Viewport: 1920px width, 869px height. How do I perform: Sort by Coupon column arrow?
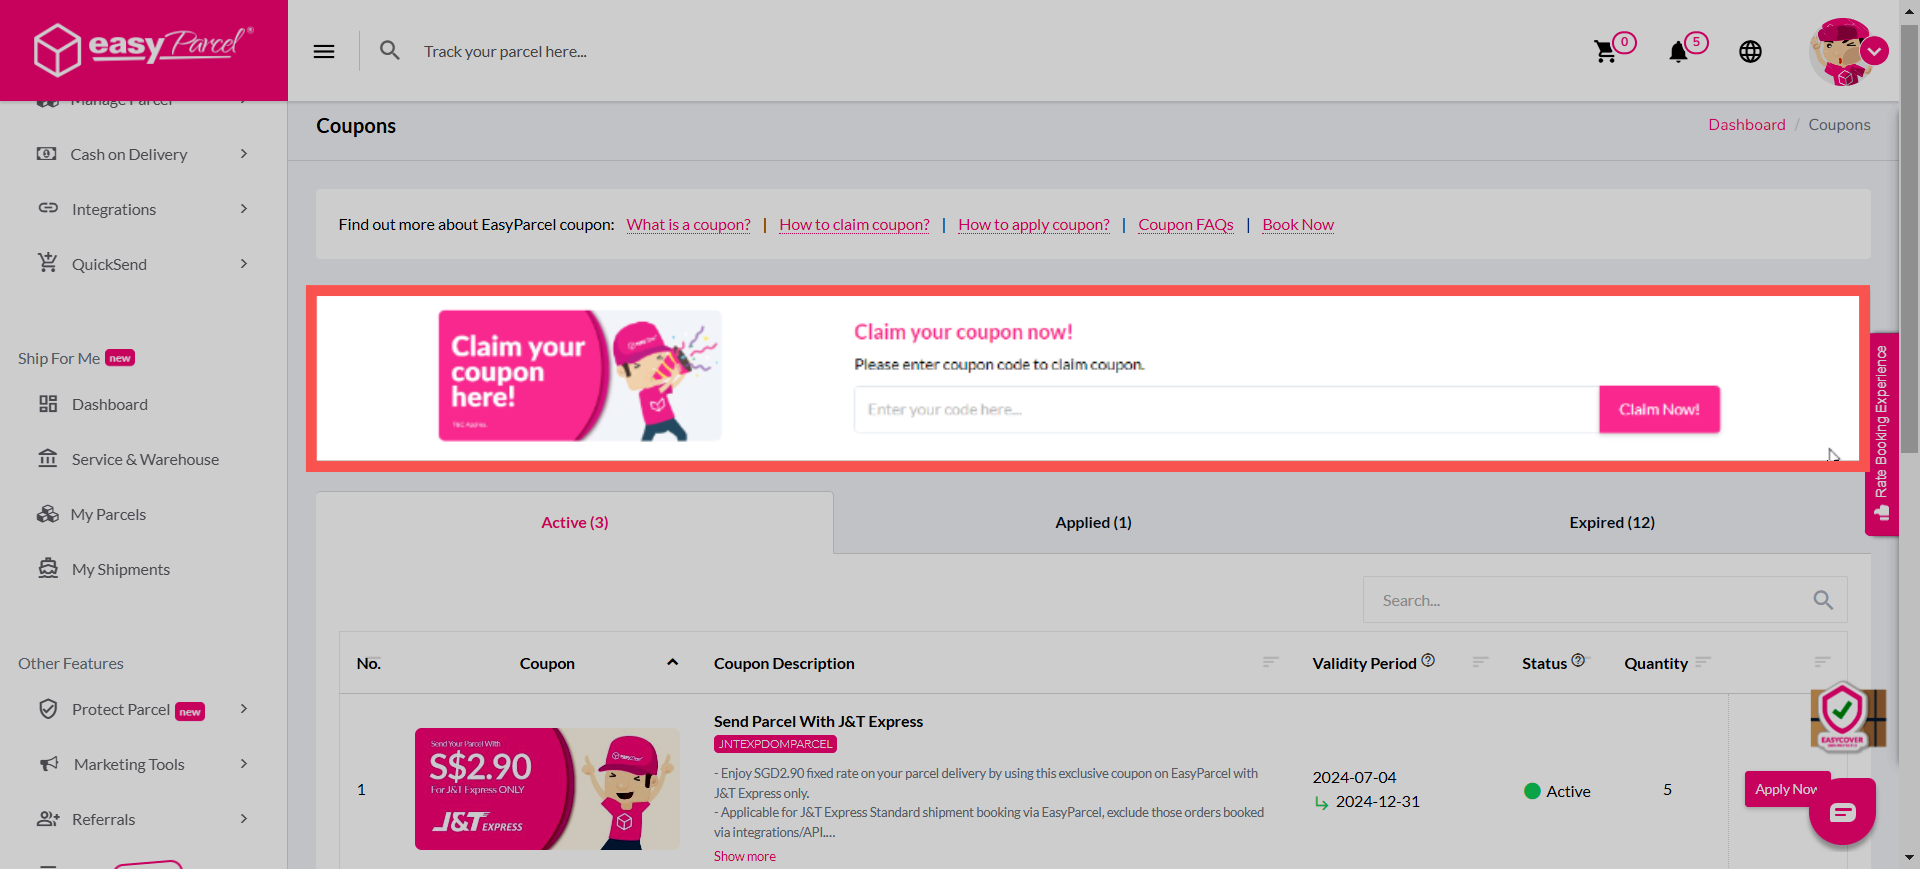coord(673,662)
